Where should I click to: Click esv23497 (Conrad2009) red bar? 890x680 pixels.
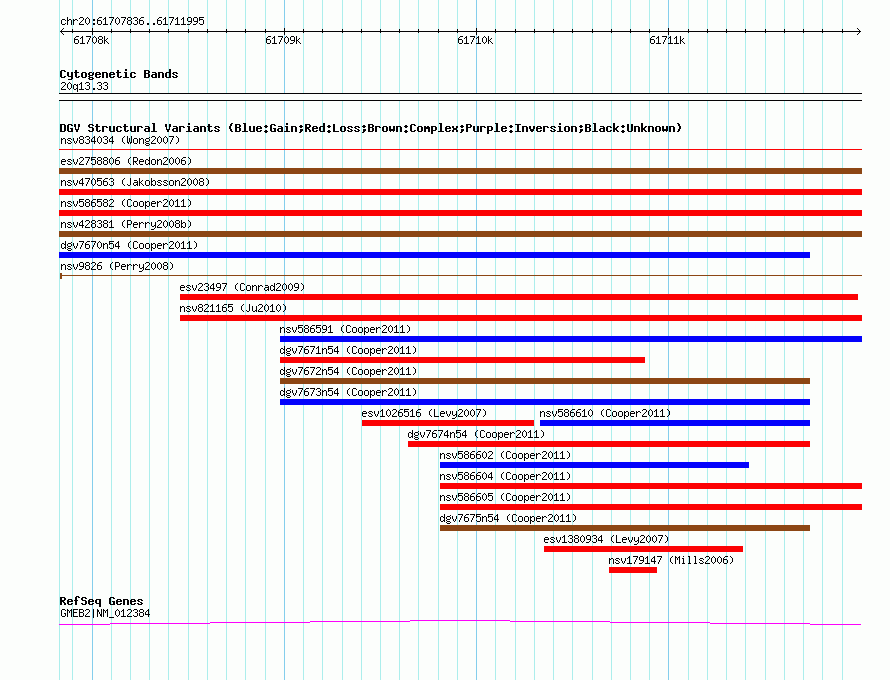click(x=519, y=297)
